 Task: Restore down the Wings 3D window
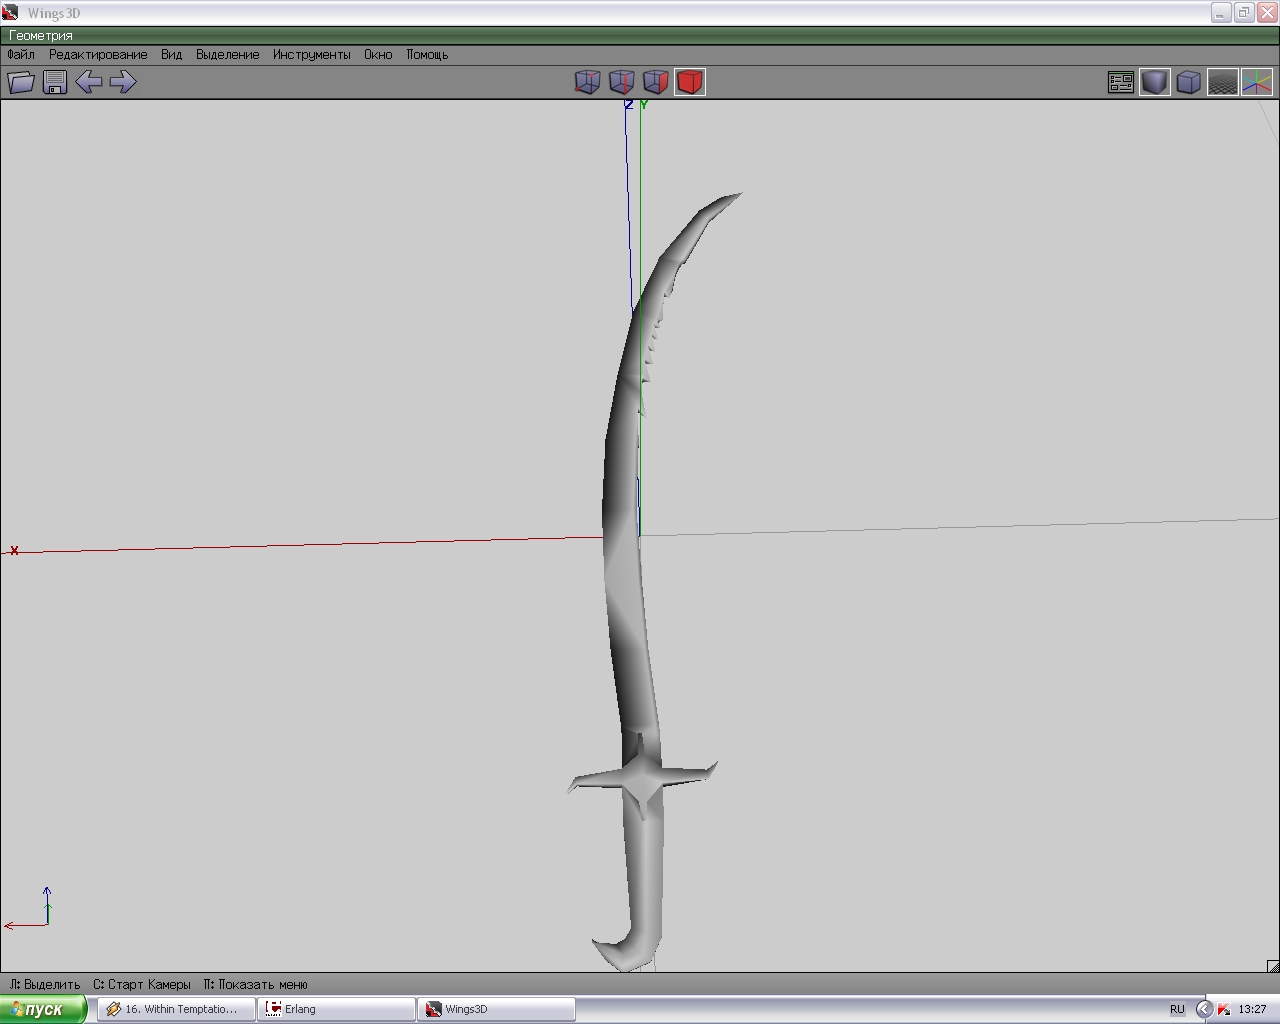tap(1244, 13)
